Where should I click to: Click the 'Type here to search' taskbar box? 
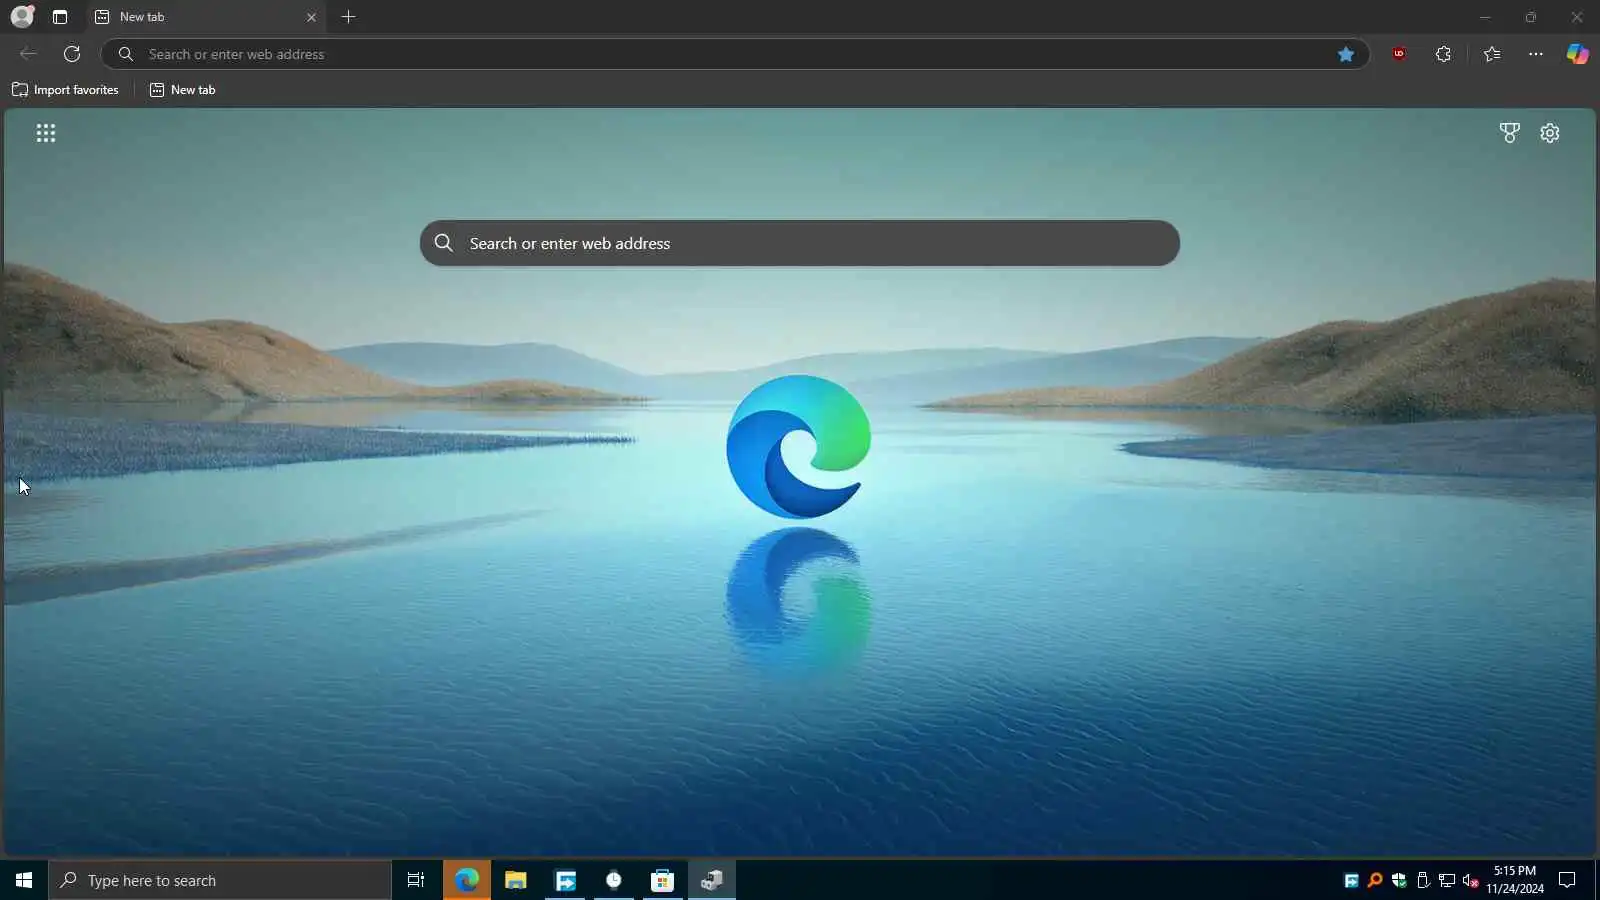pos(220,880)
